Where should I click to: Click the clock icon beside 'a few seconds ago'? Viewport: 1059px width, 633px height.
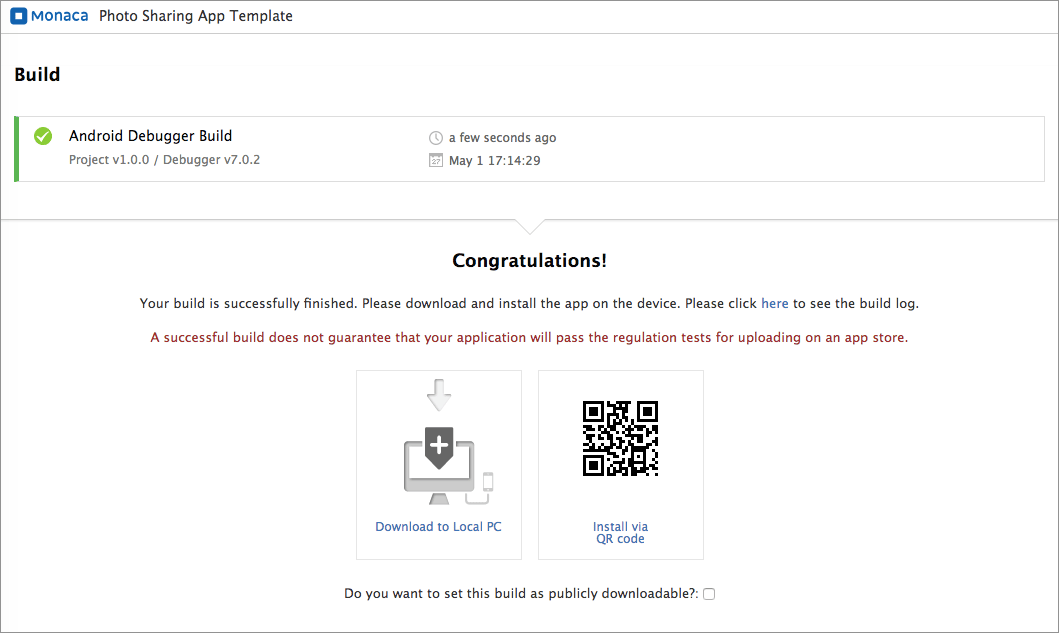(436, 138)
